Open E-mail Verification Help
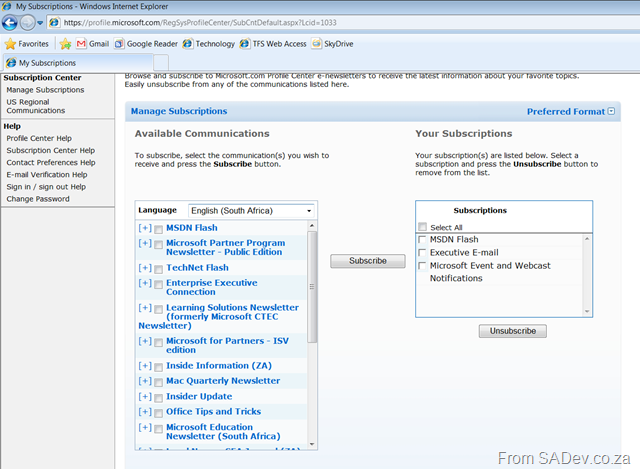Viewport: 640px width, 469px height. click(x=47, y=175)
